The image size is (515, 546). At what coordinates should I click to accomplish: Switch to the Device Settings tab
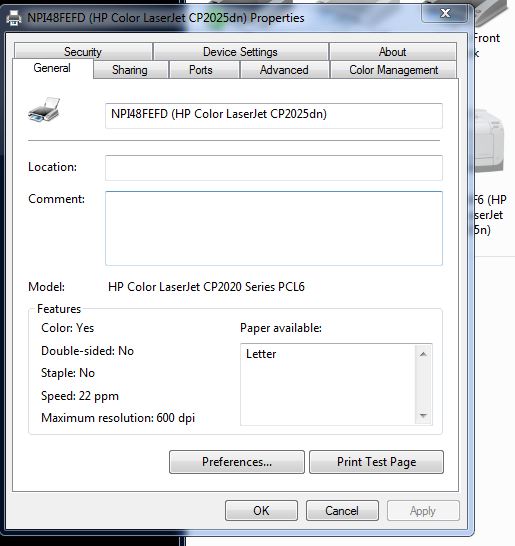240,52
